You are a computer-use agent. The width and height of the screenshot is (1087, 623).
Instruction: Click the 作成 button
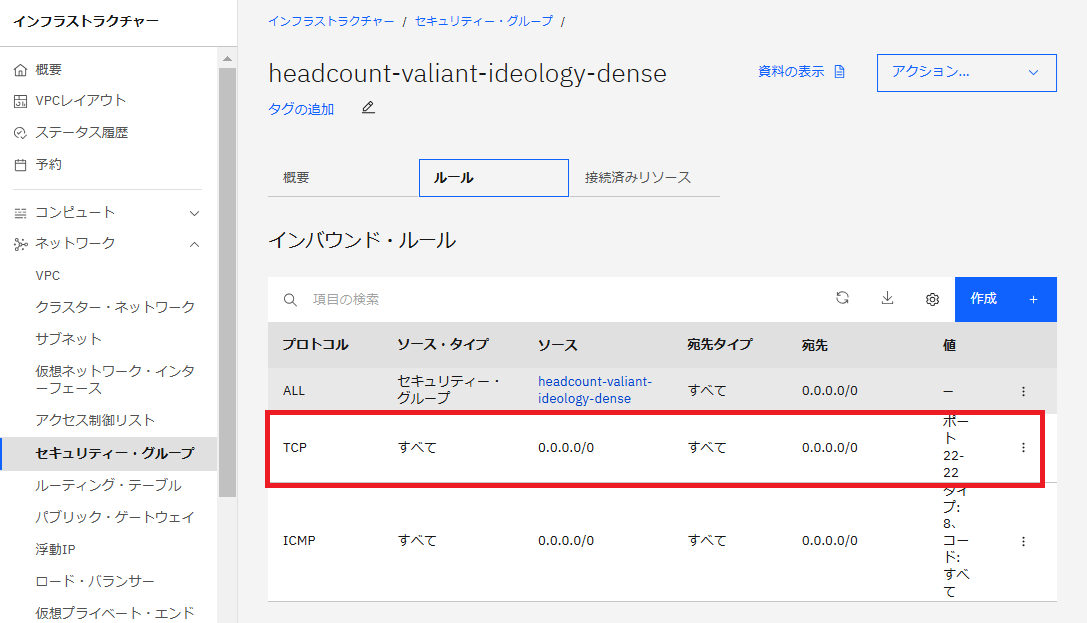point(1005,299)
